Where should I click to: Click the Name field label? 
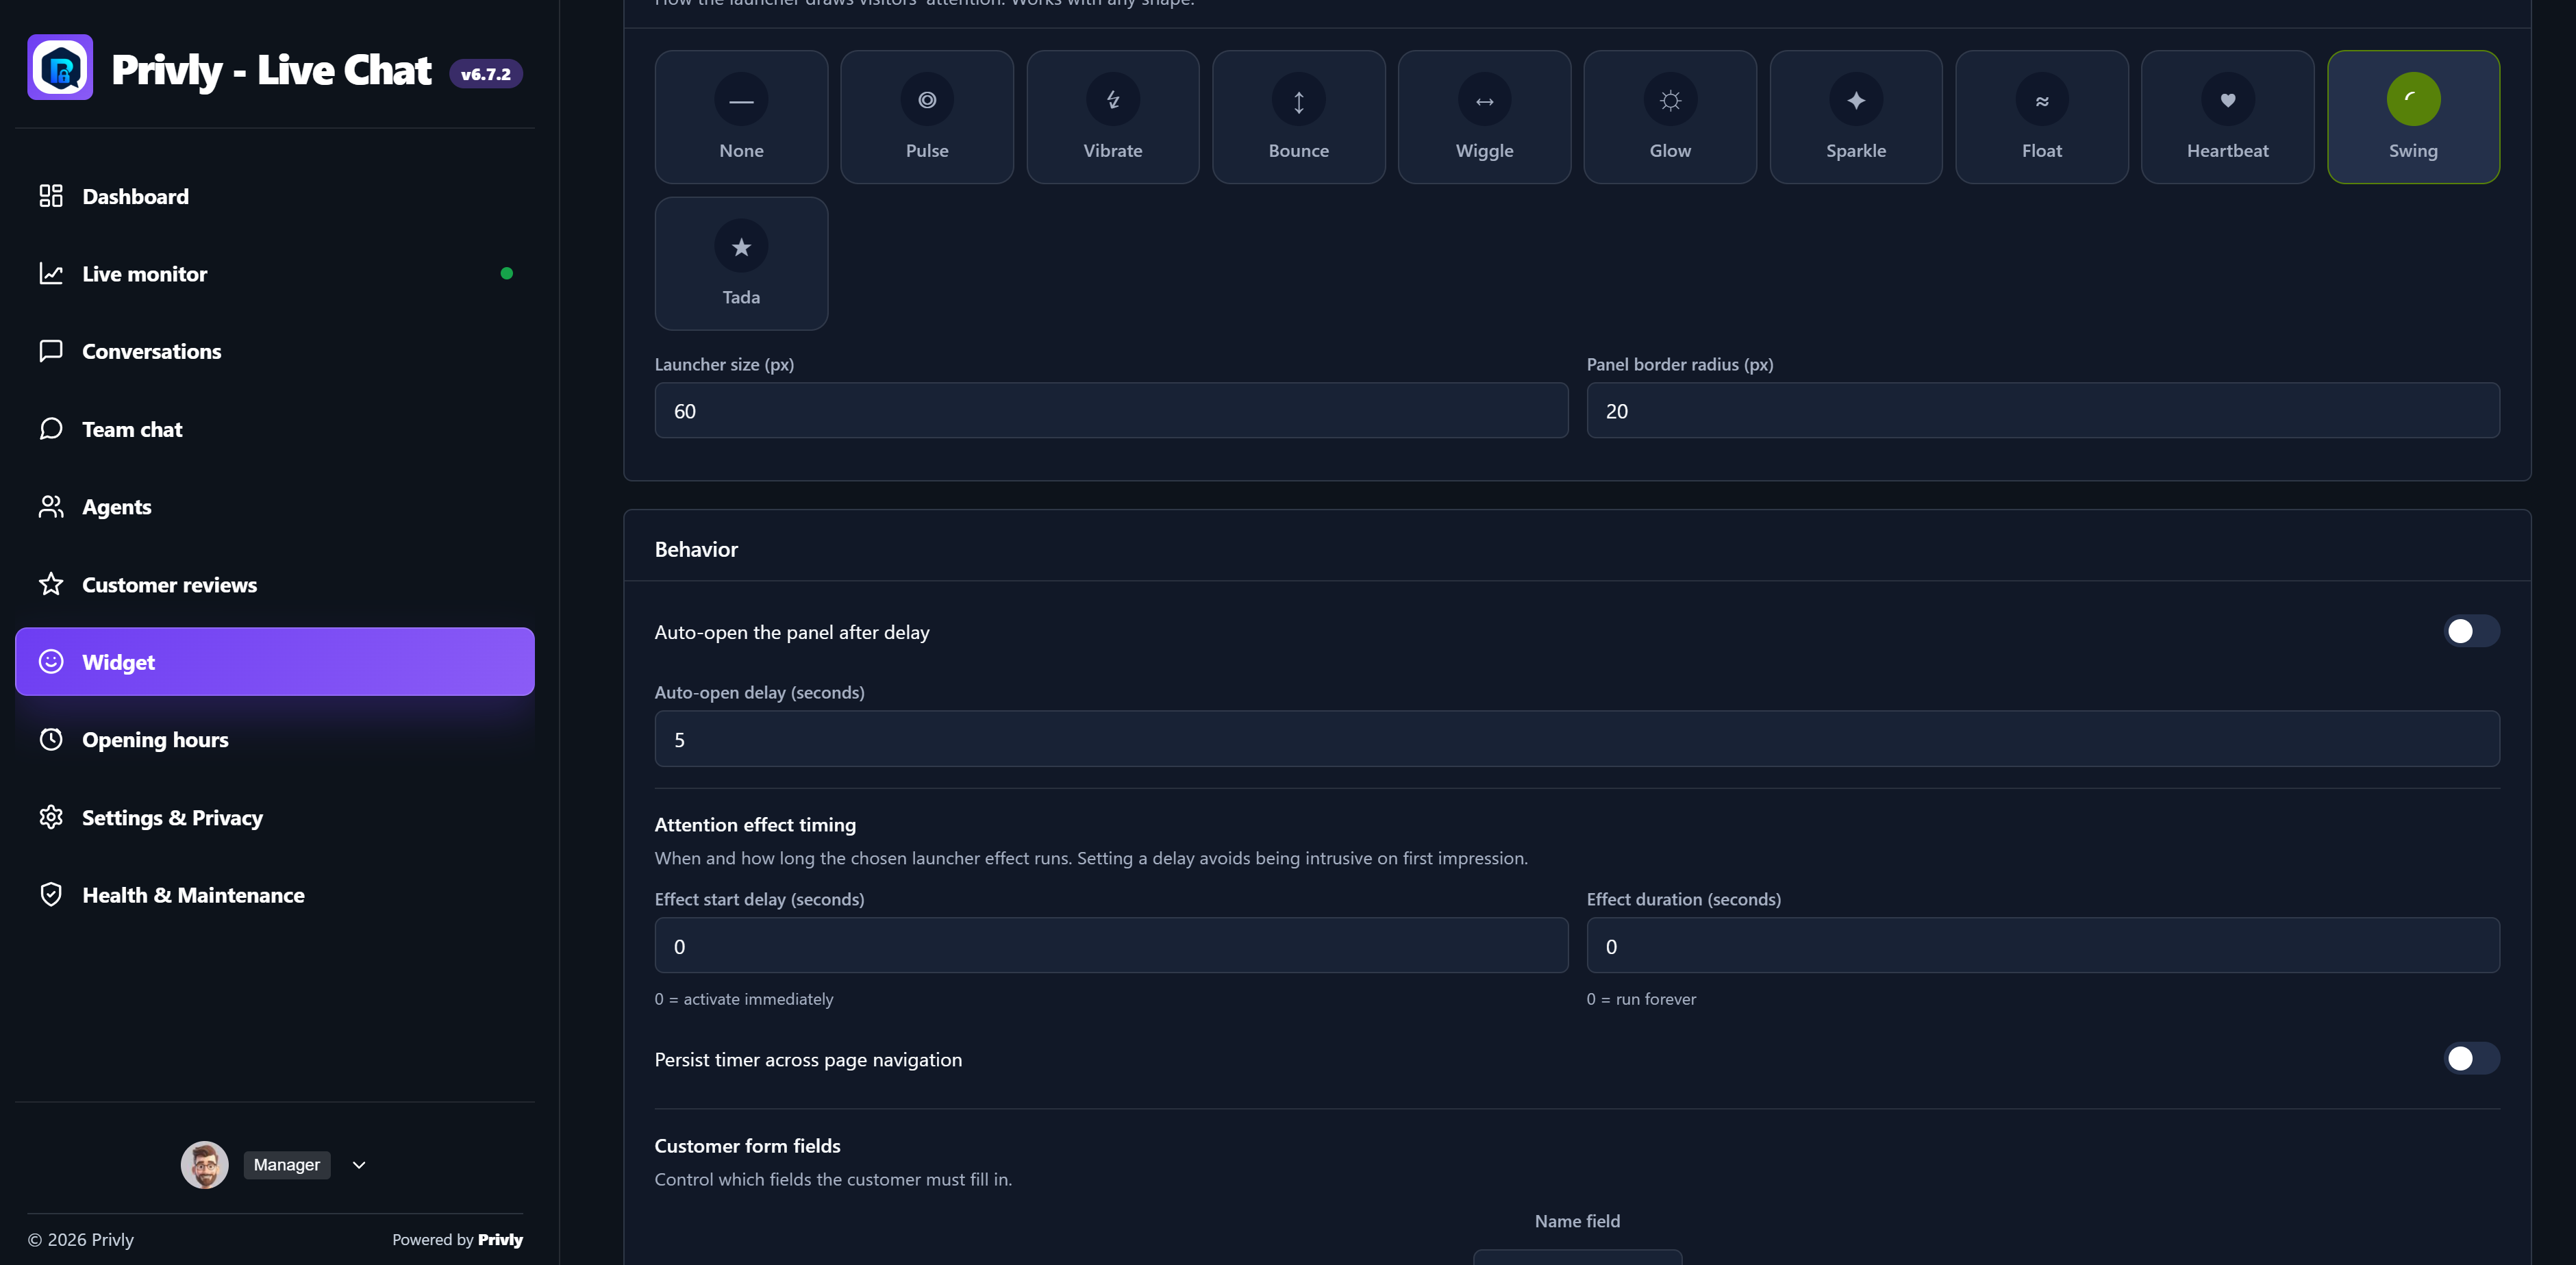click(x=1577, y=1221)
